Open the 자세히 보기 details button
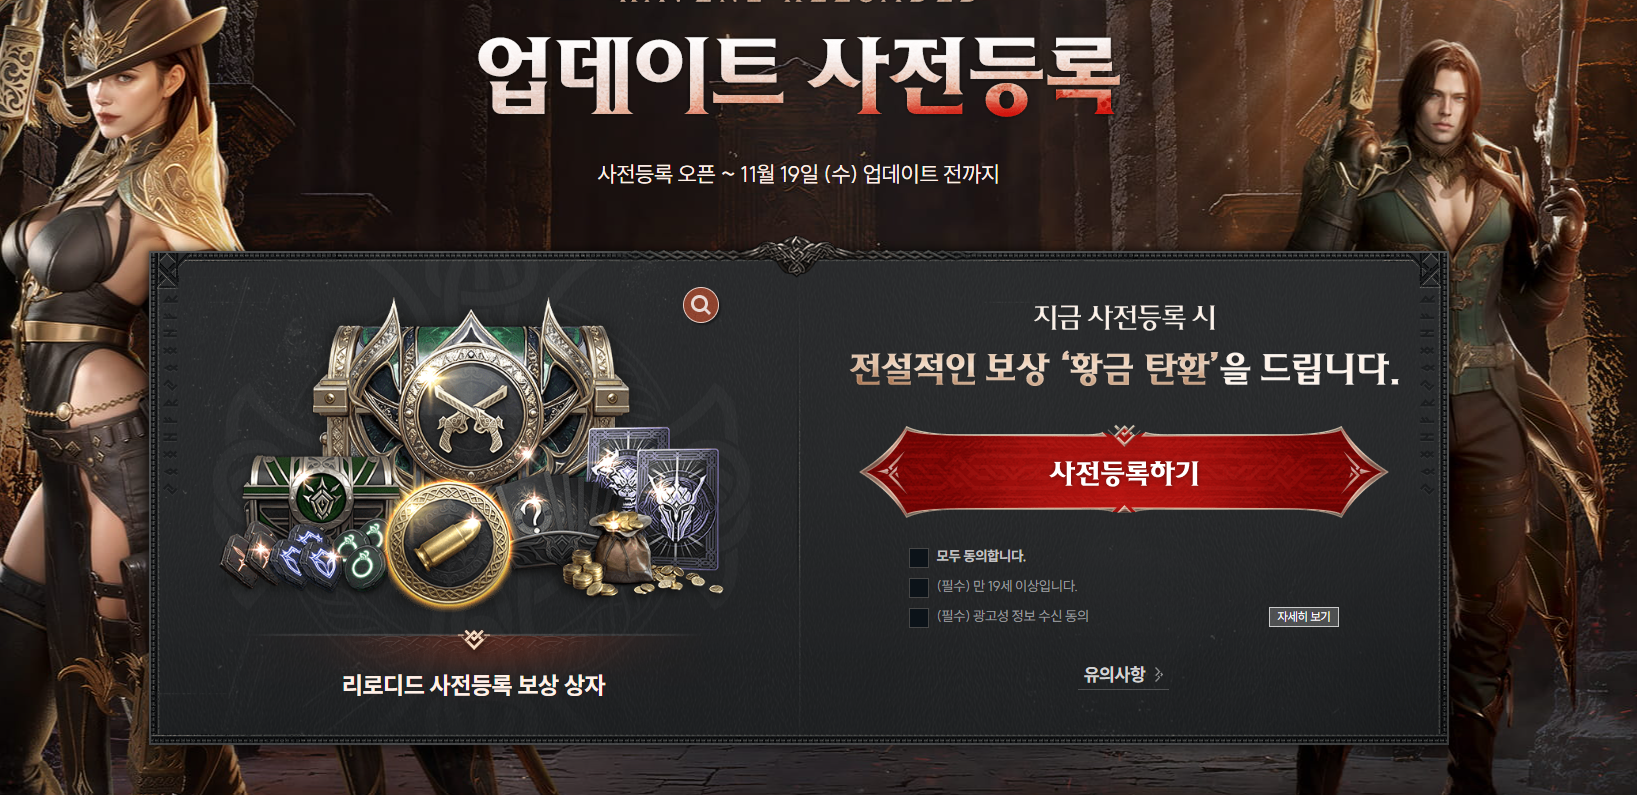The width and height of the screenshot is (1637, 795). pyautogui.click(x=1304, y=617)
